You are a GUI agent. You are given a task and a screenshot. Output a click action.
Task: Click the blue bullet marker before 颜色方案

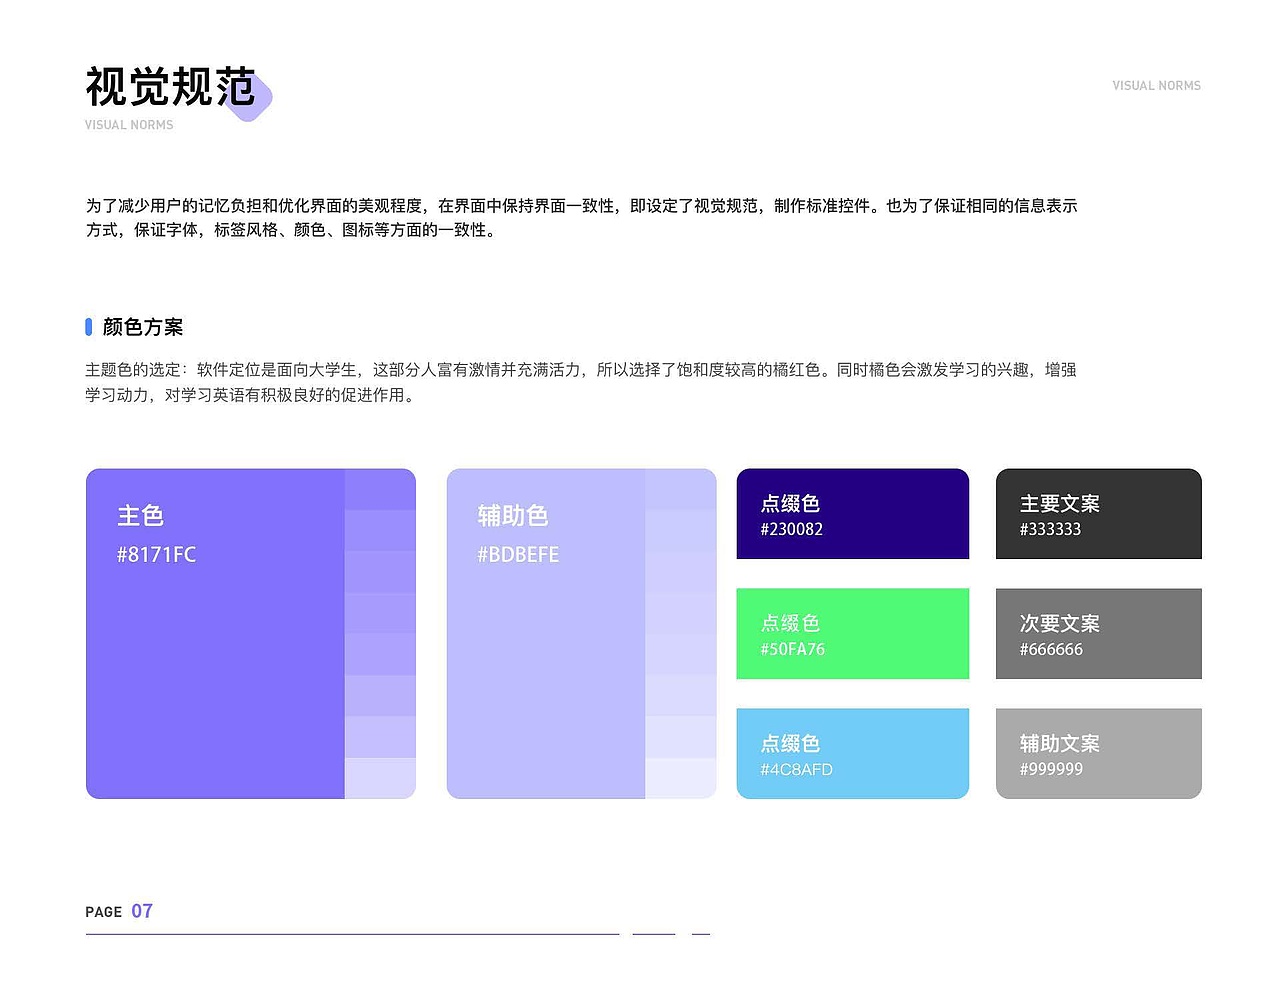tap(88, 326)
